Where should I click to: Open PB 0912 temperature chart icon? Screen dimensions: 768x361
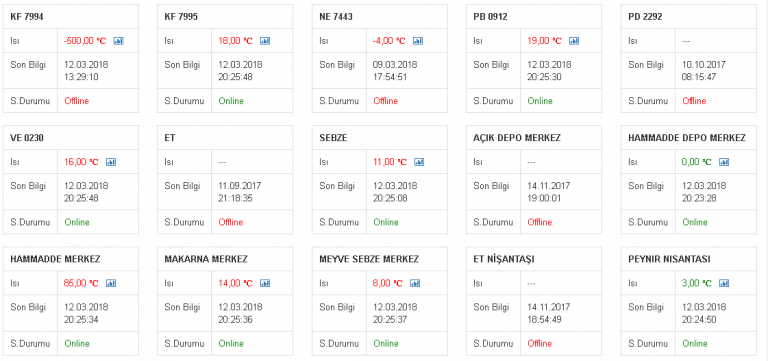coord(574,41)
